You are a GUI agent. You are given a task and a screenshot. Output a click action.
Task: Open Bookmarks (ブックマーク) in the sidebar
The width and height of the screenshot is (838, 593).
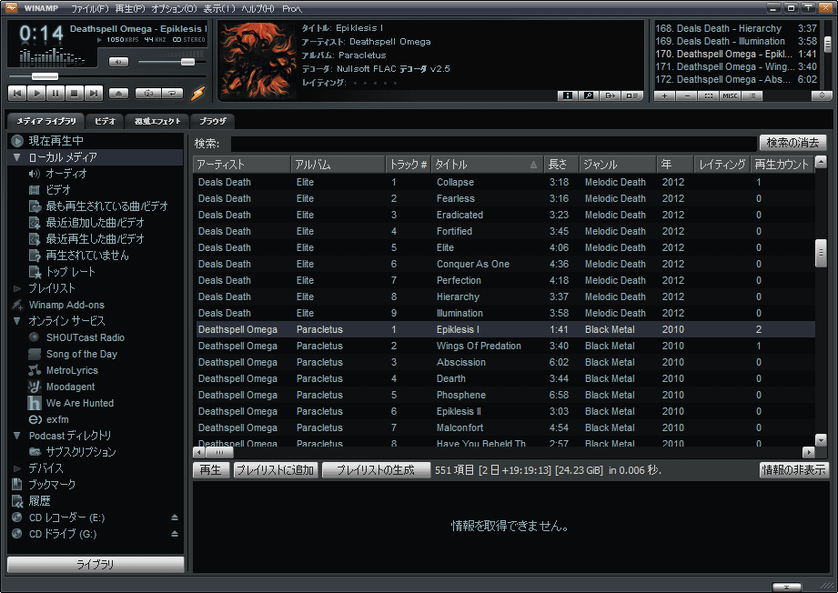click(x=52, y=485)
